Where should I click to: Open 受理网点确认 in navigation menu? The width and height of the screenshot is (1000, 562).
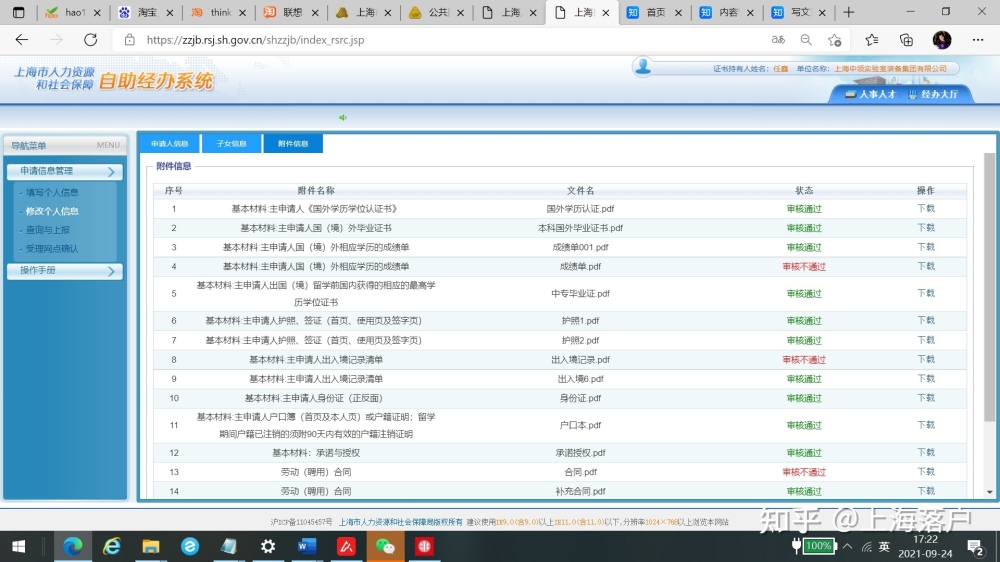point(52,249)
